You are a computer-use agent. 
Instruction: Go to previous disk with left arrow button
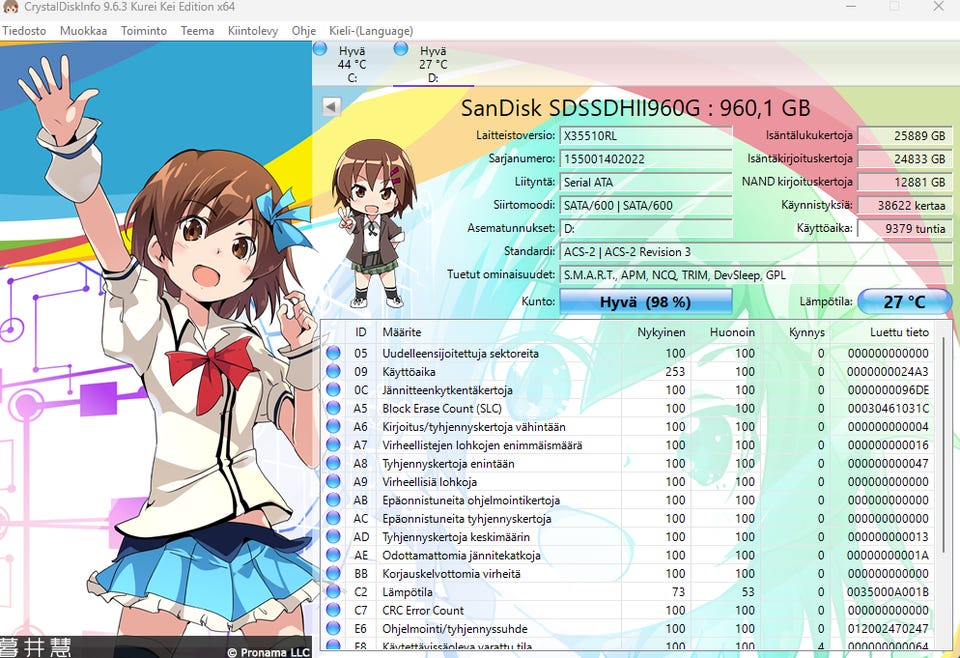(x=331, y=107)
